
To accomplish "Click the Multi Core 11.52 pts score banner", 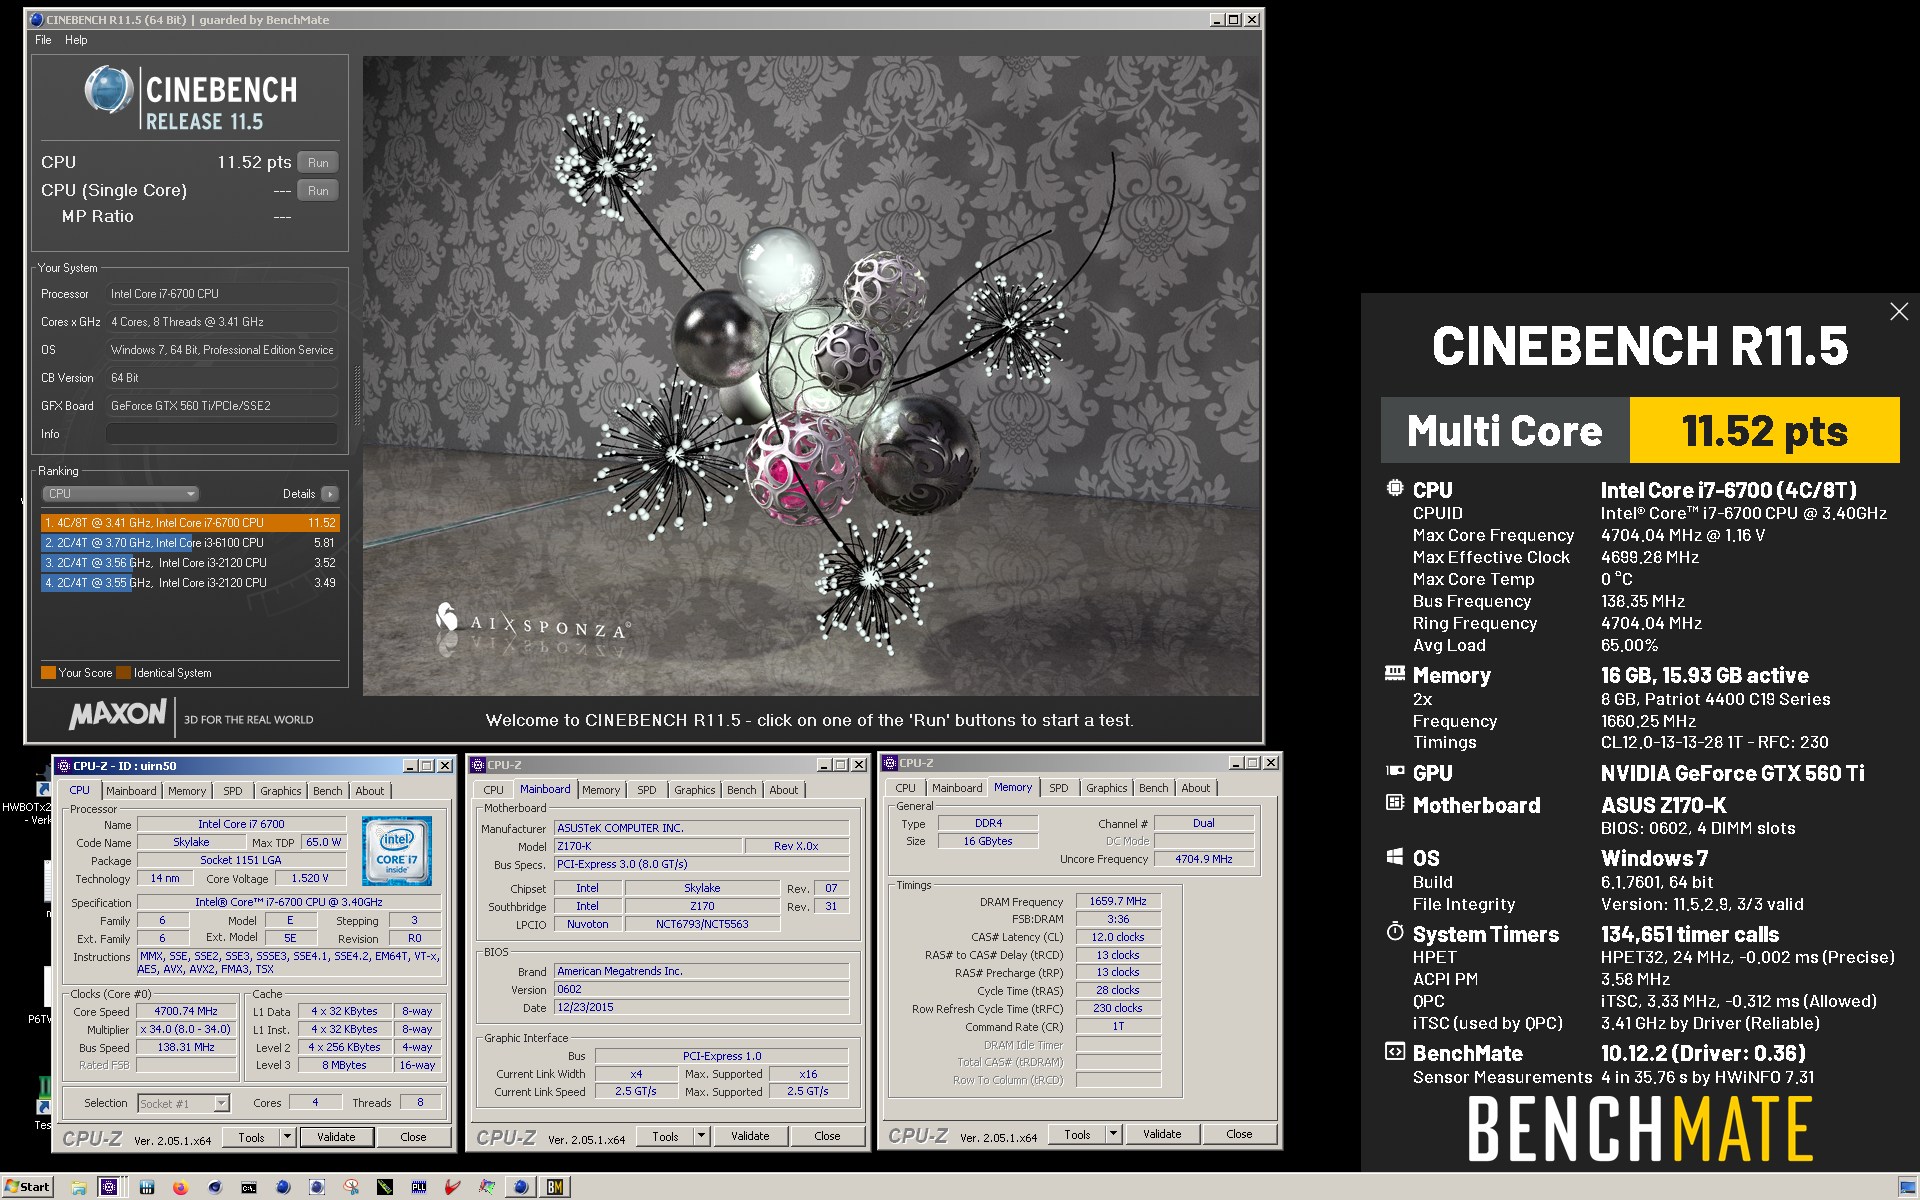I will click(x=1640, y=431).
